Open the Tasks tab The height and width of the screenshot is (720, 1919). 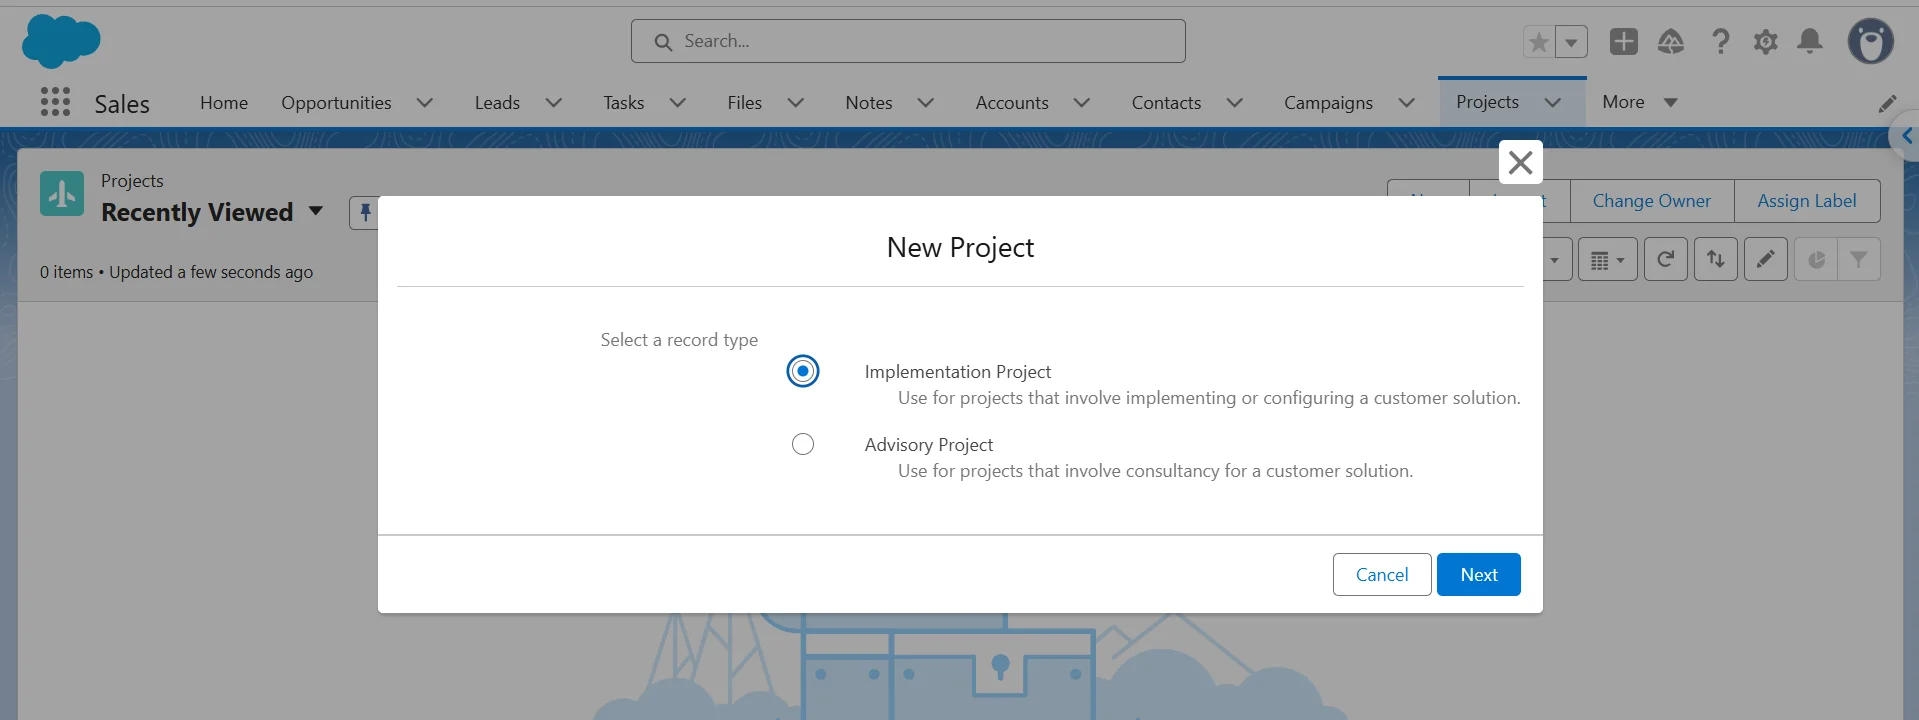point(624,103)
